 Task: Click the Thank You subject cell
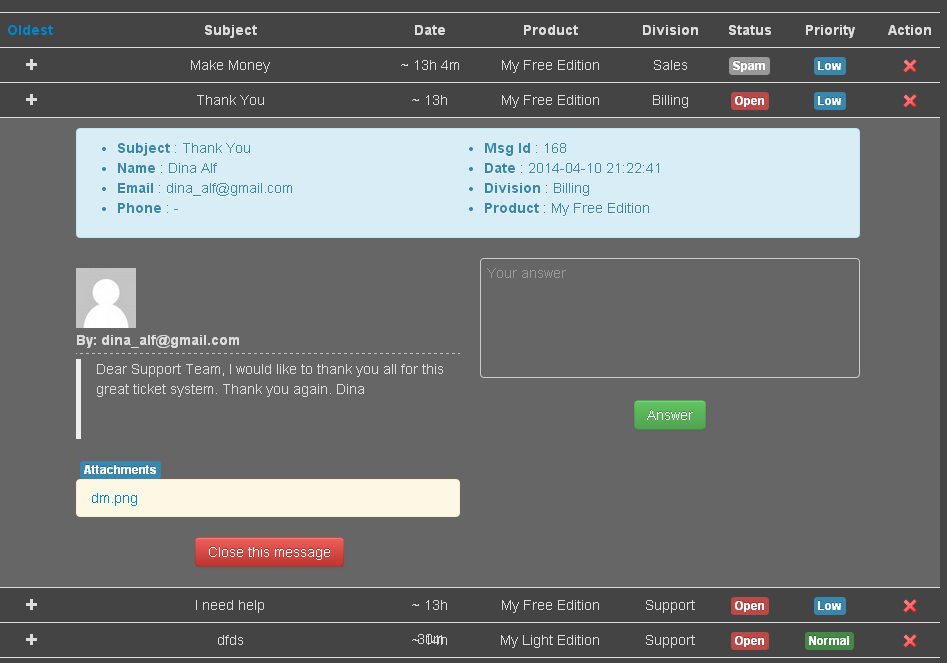(x=230, y=100)
